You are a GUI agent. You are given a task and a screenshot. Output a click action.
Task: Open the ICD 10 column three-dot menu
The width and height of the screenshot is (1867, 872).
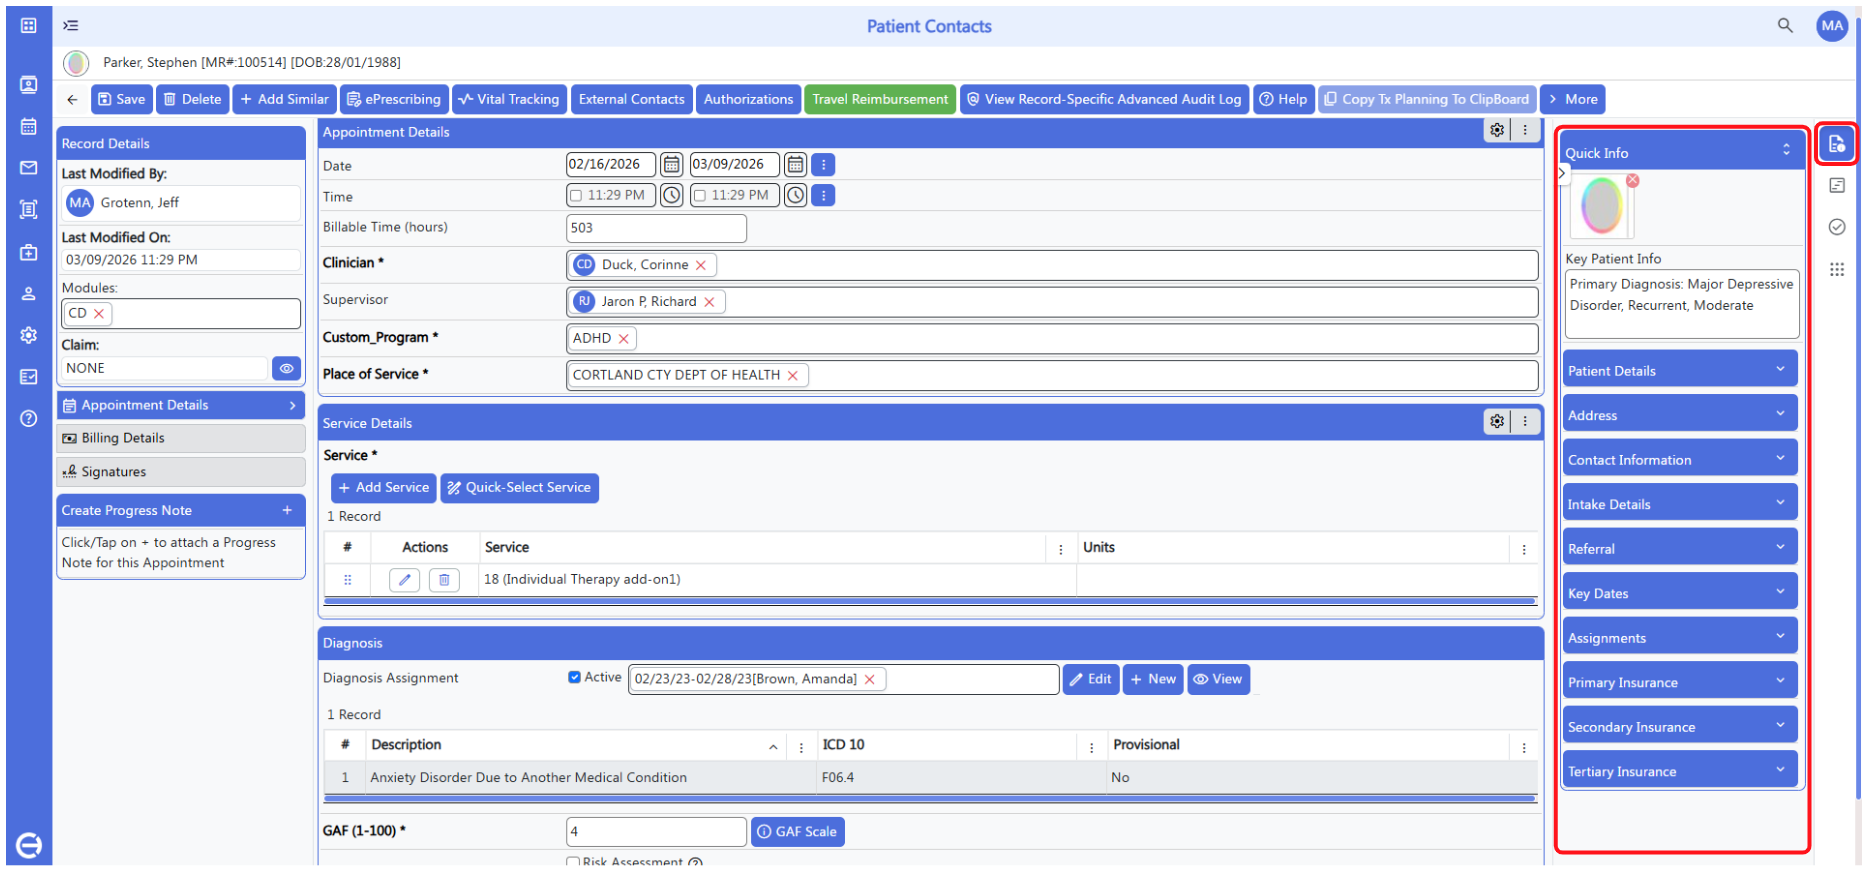(1091, 746)
